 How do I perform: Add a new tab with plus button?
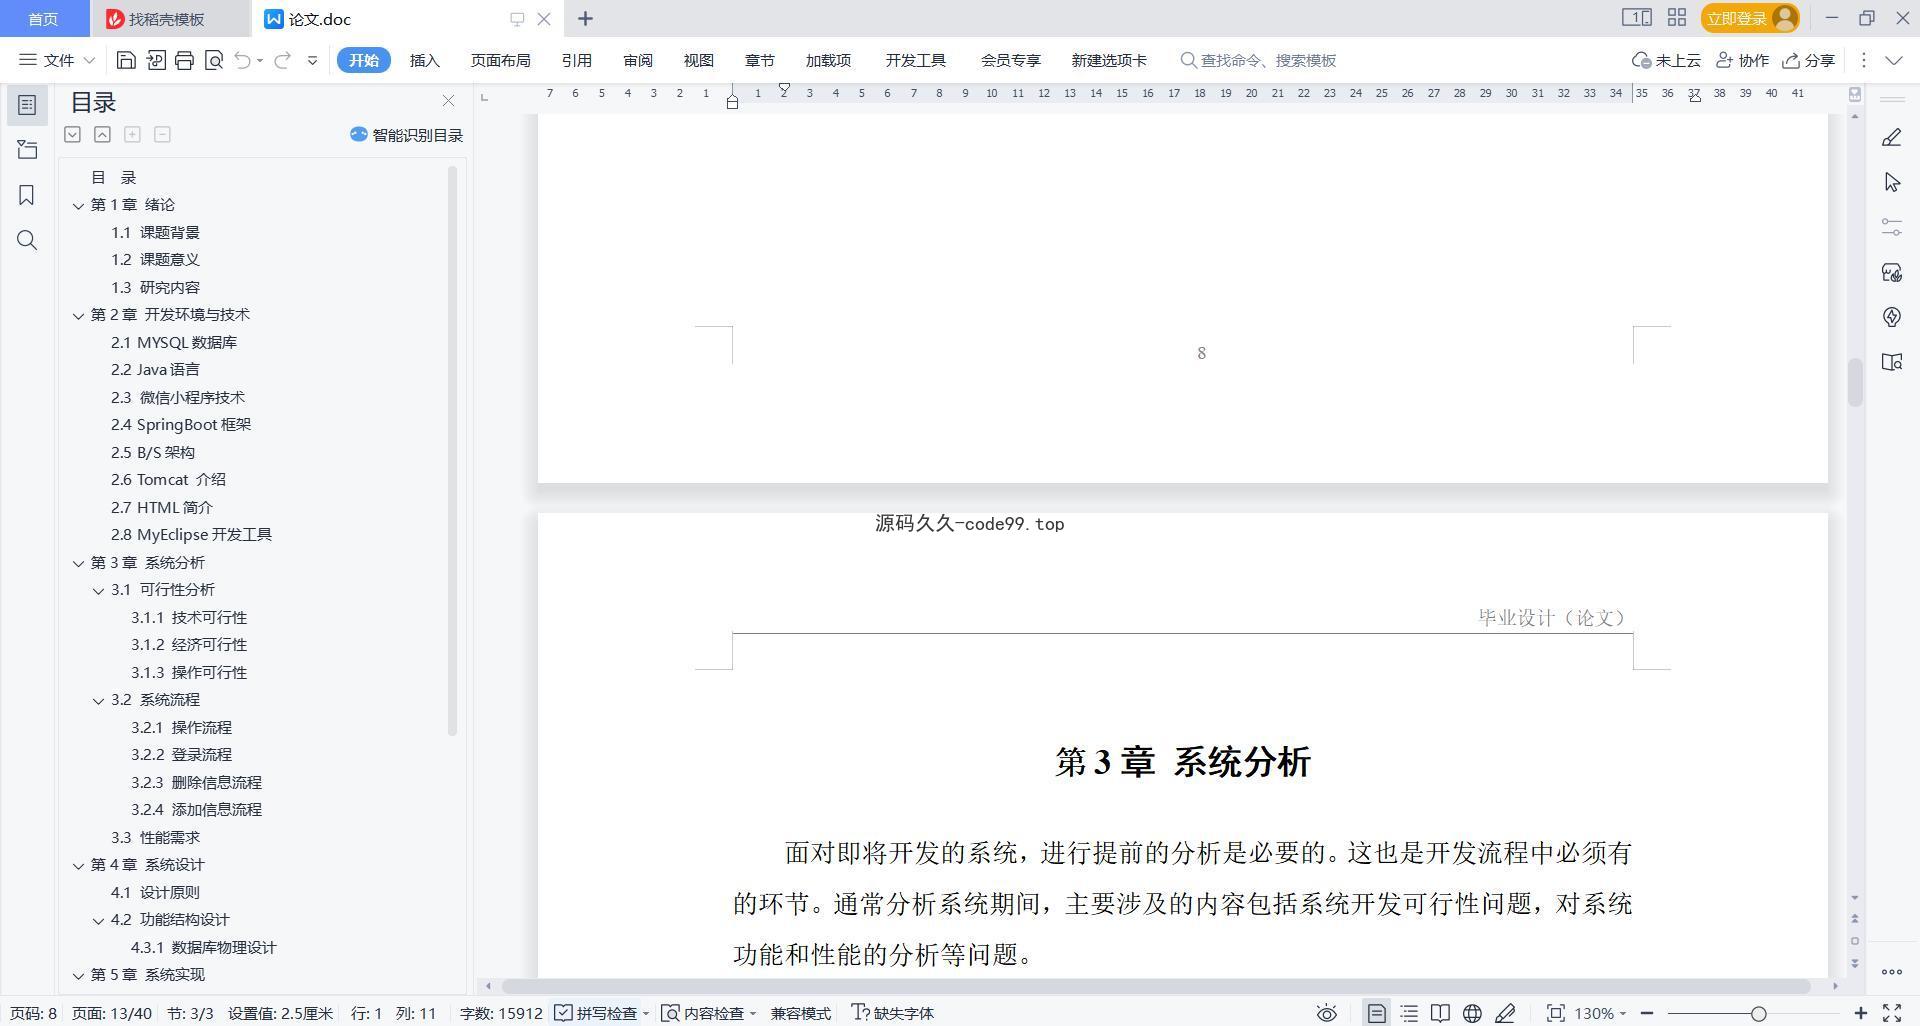[x=586, y=18]
